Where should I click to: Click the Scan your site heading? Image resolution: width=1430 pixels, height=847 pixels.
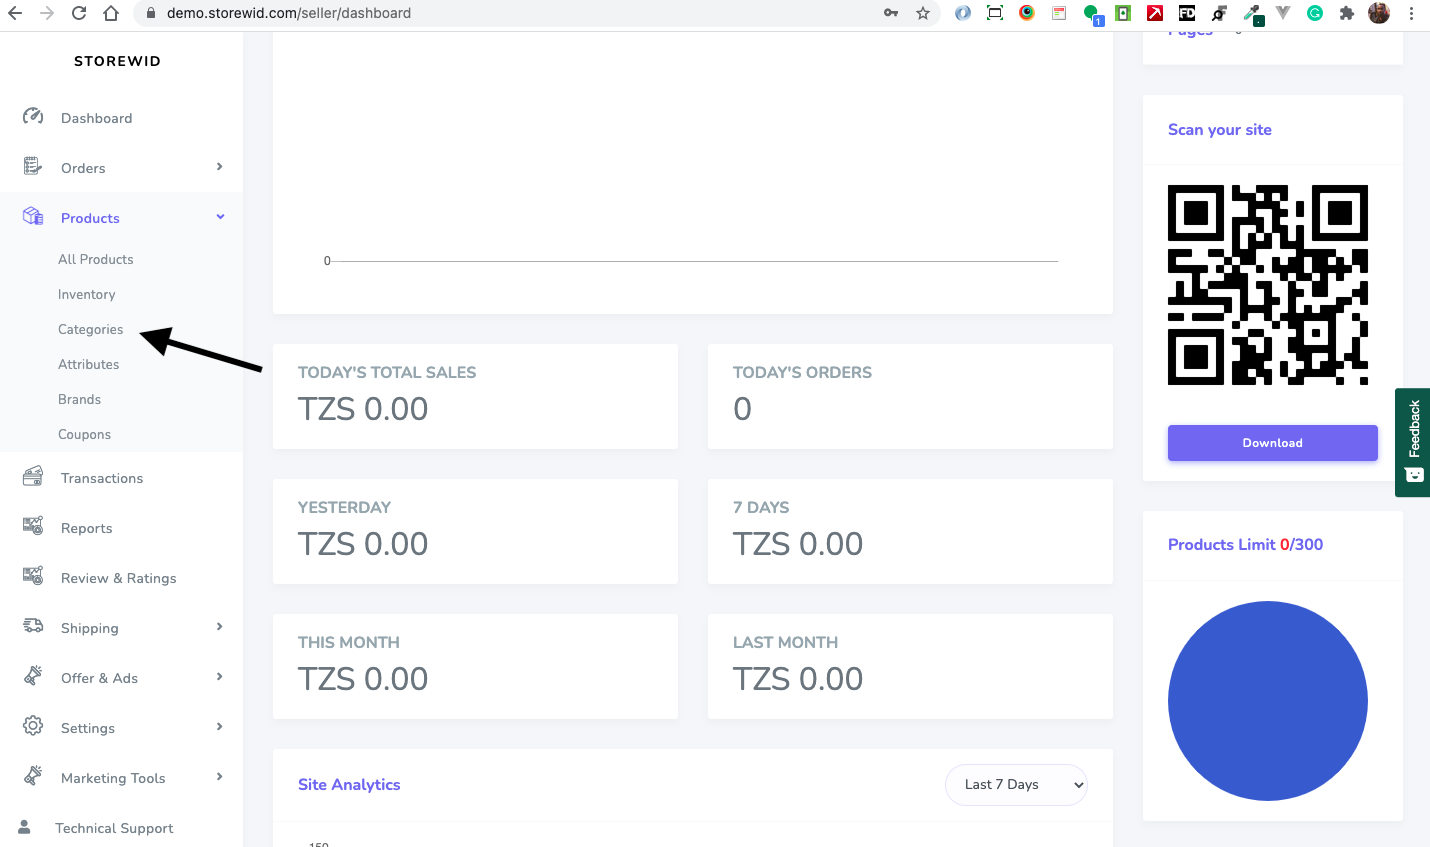[1220, 130]
